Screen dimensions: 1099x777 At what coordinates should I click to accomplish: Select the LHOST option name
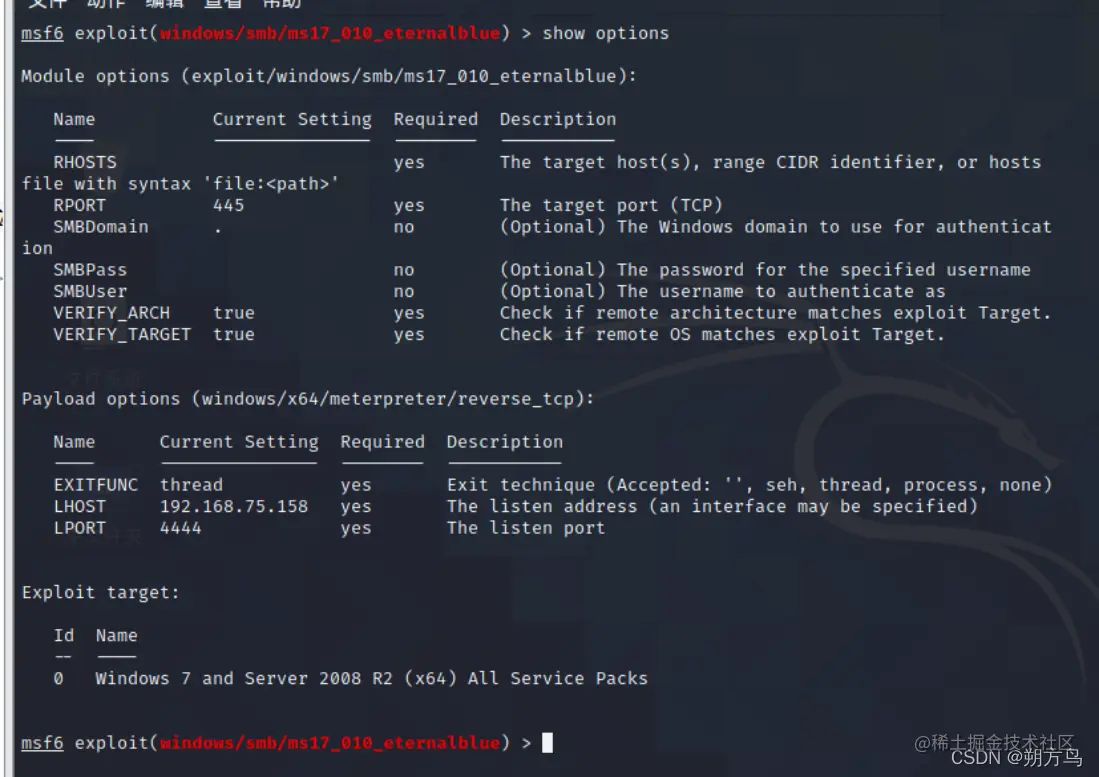(x=80, y=507)
